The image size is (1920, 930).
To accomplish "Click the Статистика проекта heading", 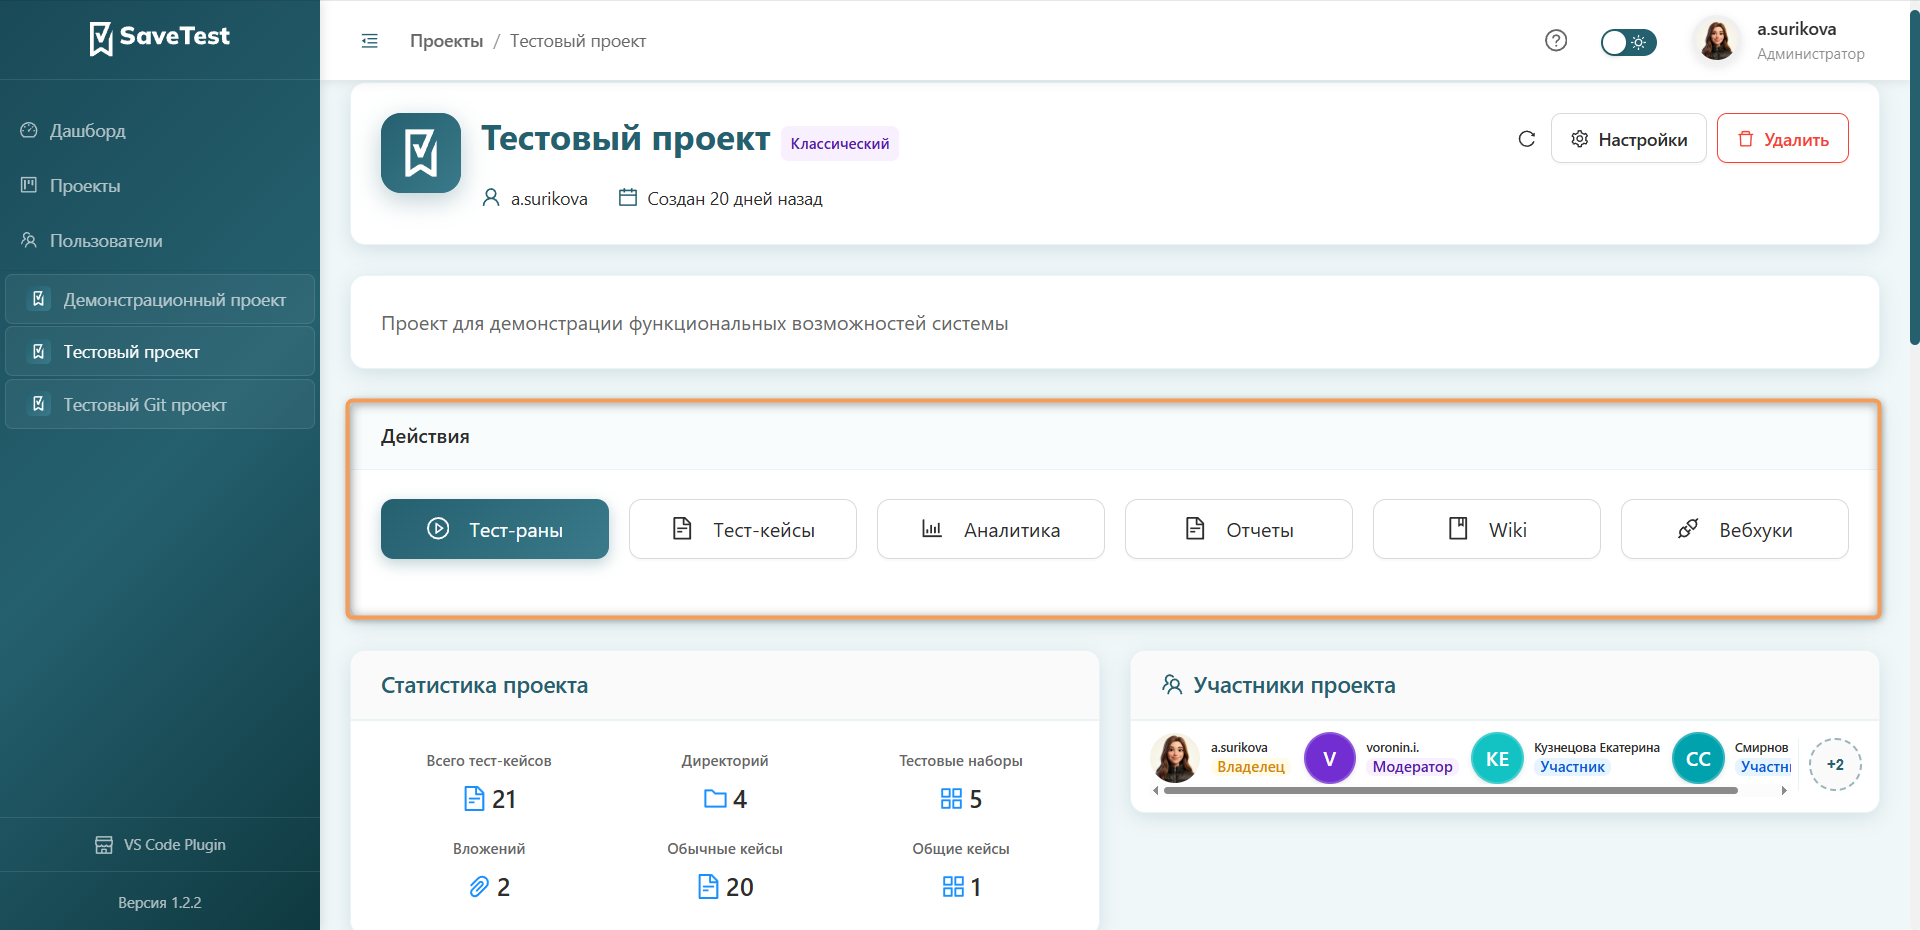I will [x=484, y=686].
